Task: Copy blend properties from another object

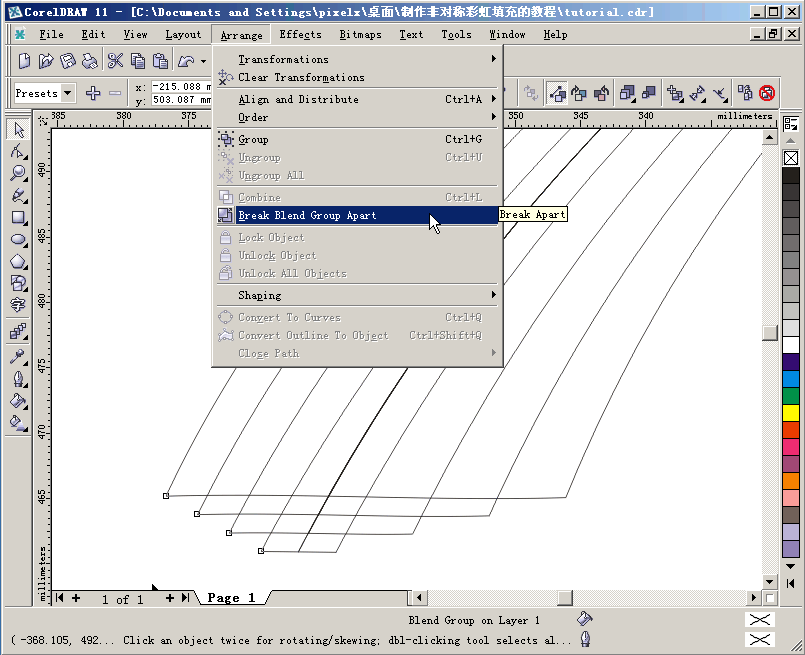Action: pyautogui.click(x=744, y=93)
